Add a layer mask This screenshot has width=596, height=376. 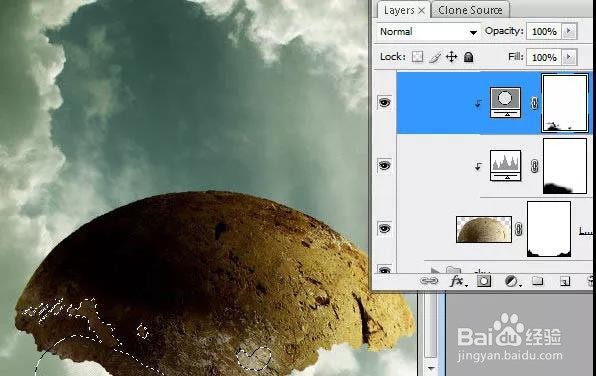(484, 281)
